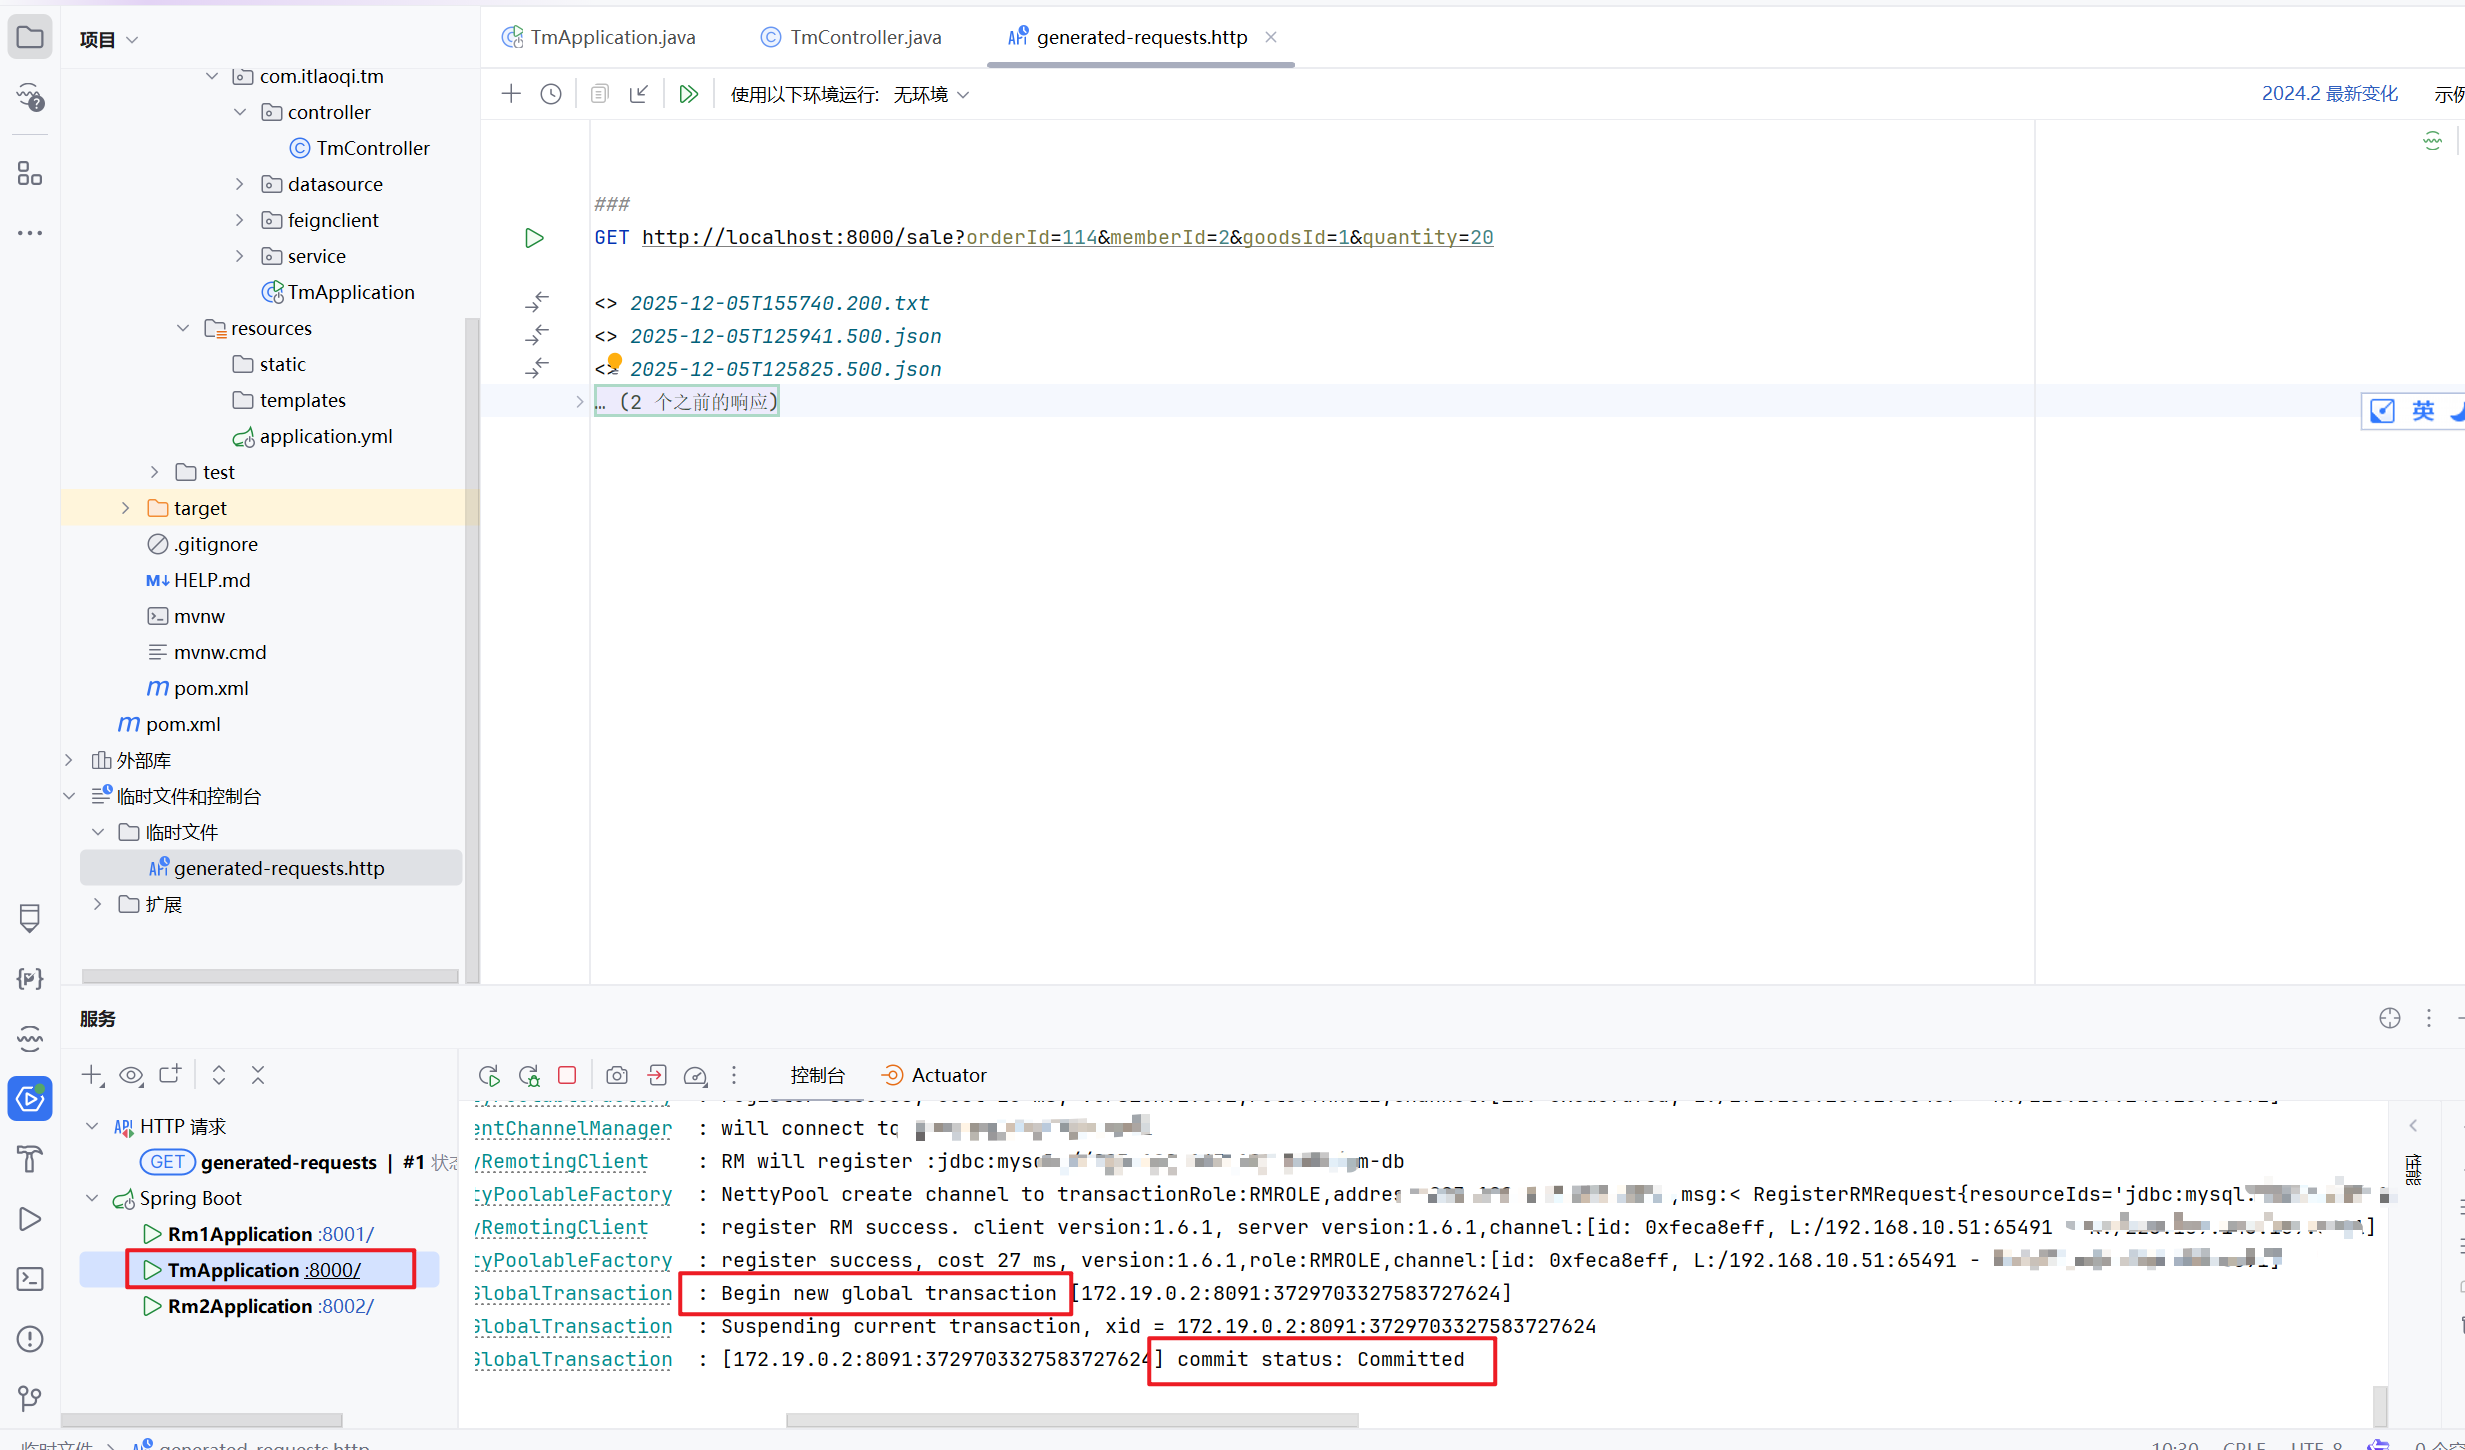Click the rerun application icon in the services toolbar
The width and height of the screenshot is (2465, 1450).
pos(489,1075)
